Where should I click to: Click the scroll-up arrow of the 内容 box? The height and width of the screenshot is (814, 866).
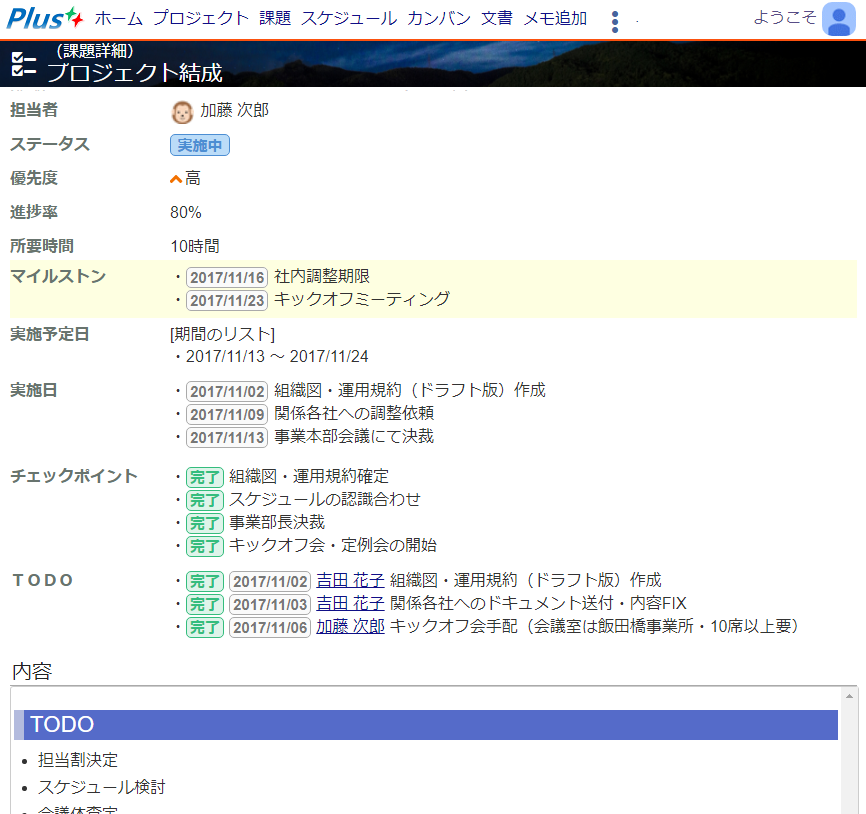pos(850,695)
